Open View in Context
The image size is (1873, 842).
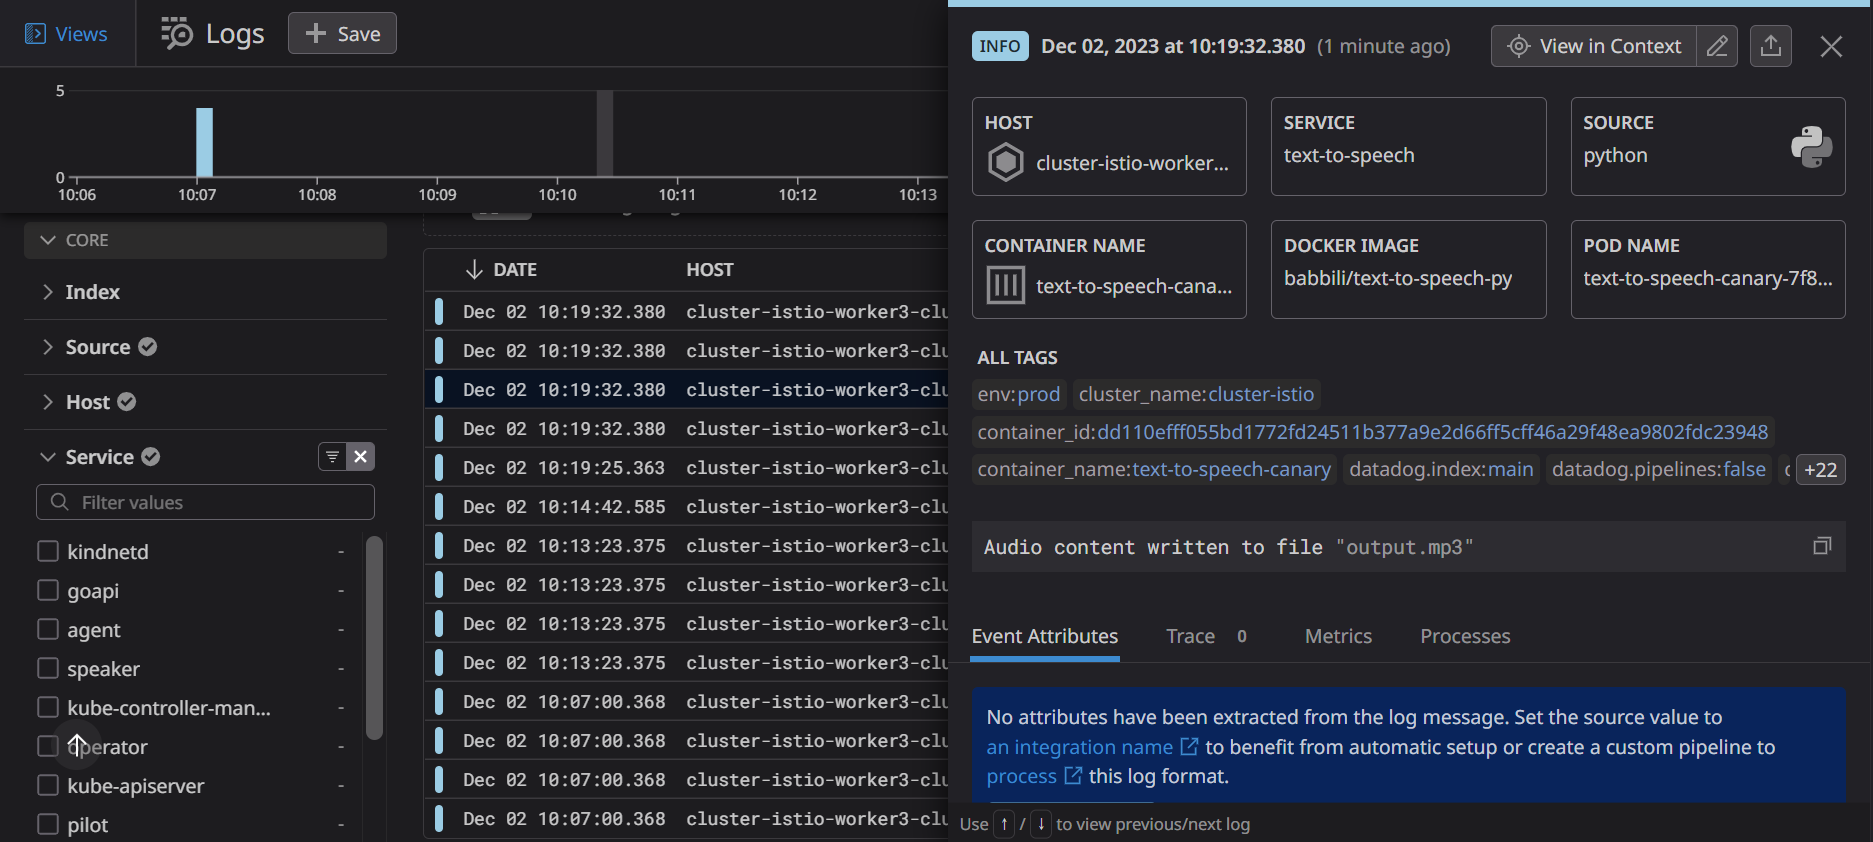1594,46
